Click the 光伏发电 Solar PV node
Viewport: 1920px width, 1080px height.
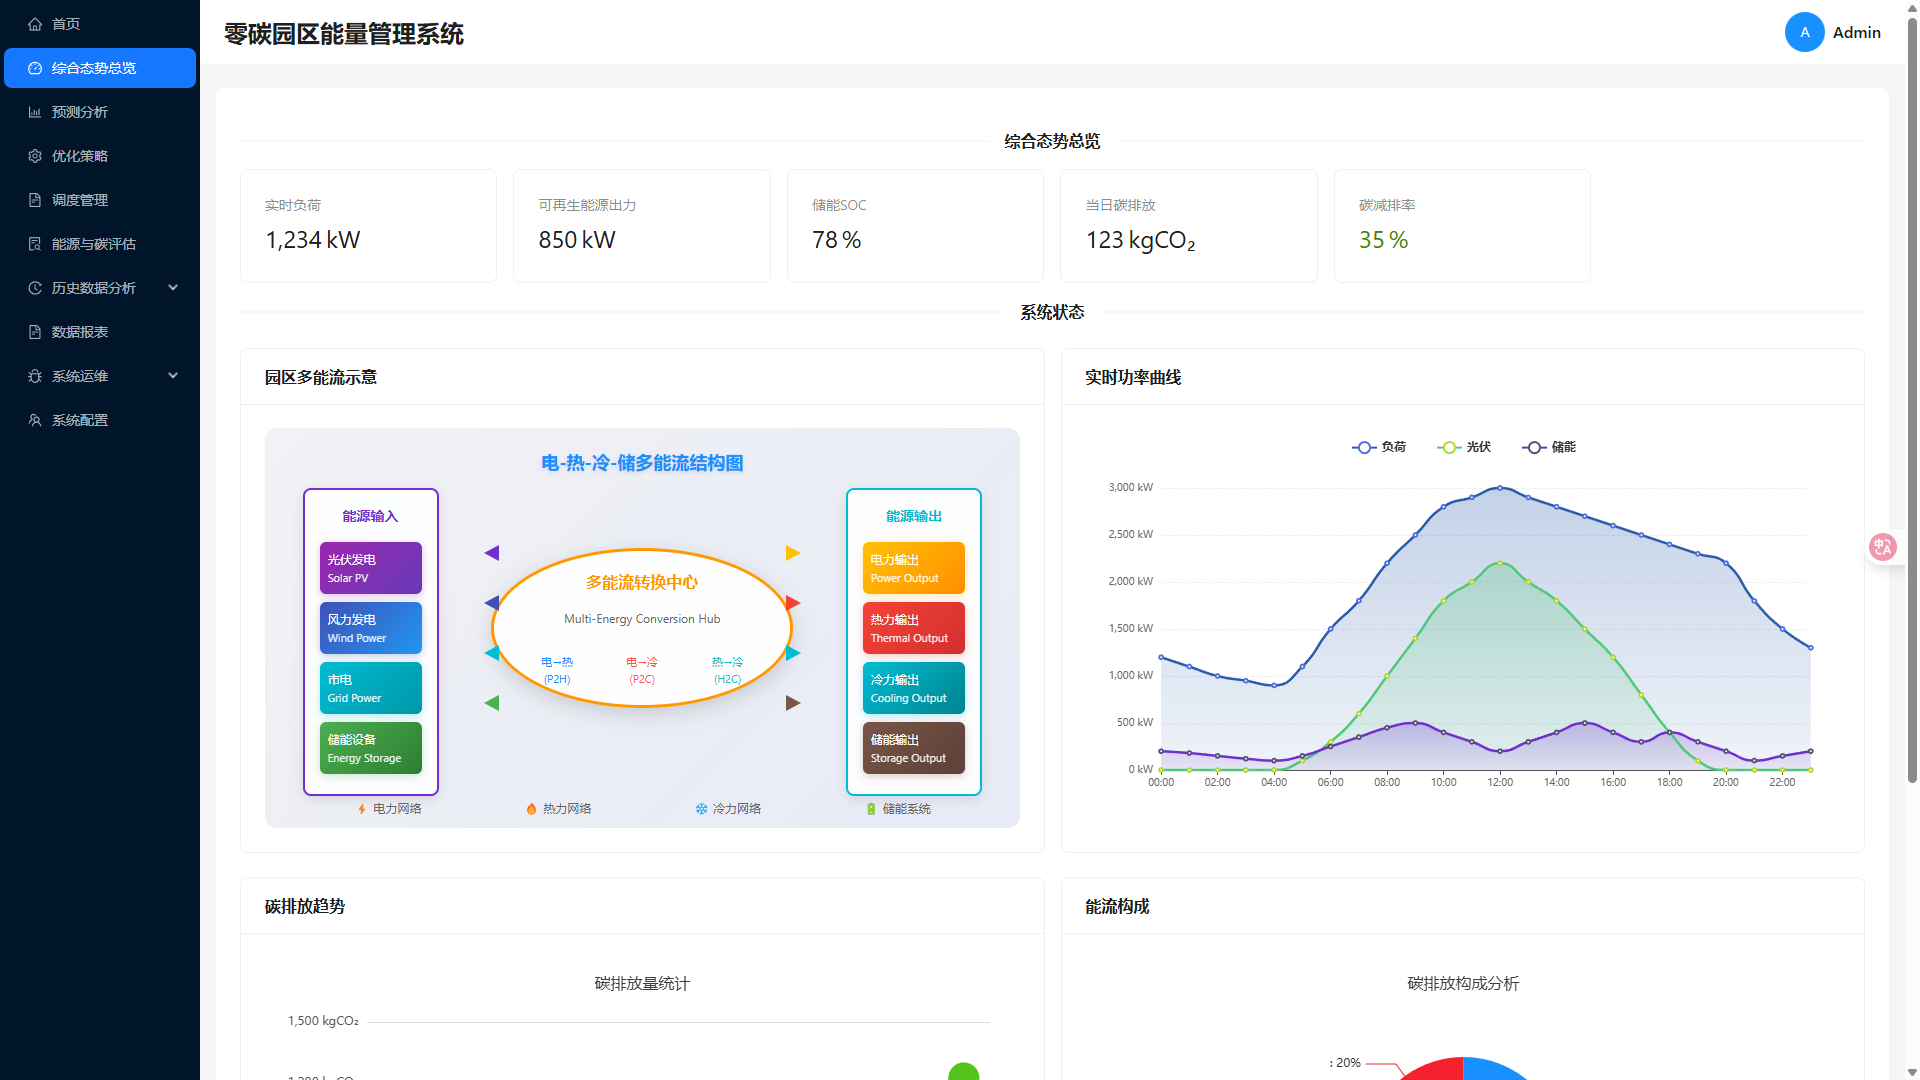[370, 568]
